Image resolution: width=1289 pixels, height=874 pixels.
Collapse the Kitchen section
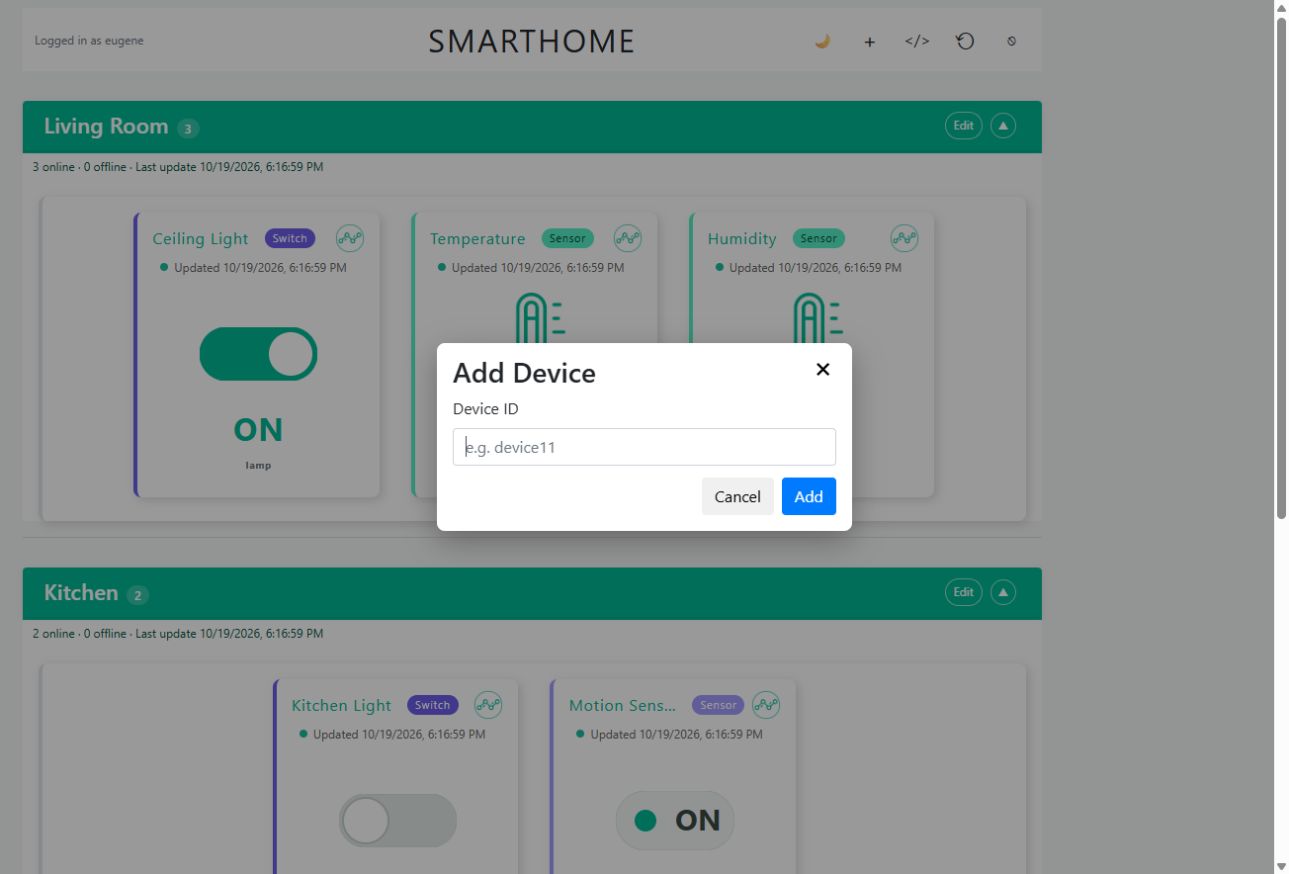pyautogui.click(x=1003, y=593)
